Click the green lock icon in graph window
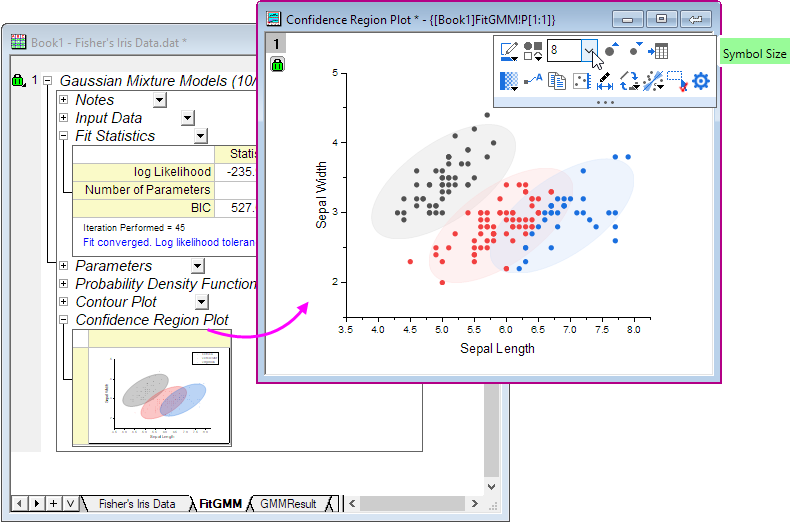Image resolution: width=793 pixels, height=522 pixels. [x=277, y=64]
